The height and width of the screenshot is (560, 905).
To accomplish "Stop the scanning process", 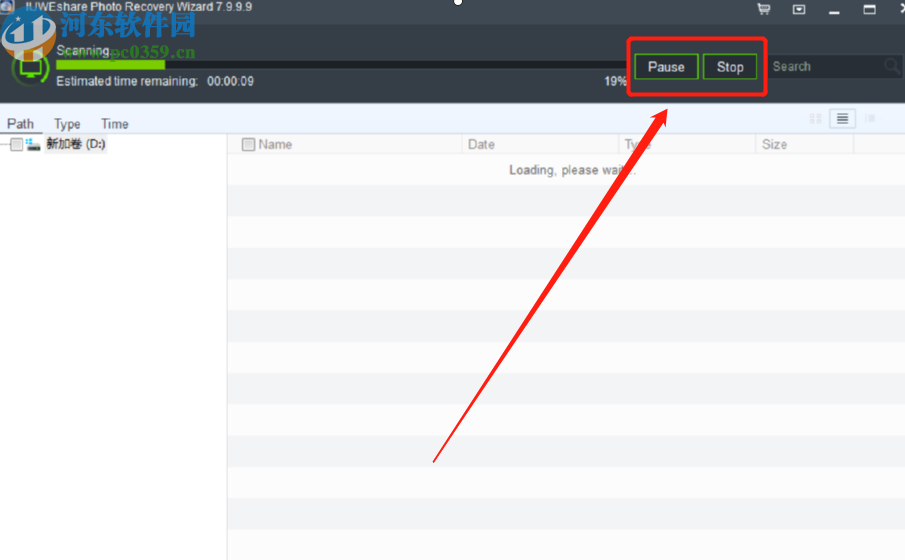I will tap(730, 67).
